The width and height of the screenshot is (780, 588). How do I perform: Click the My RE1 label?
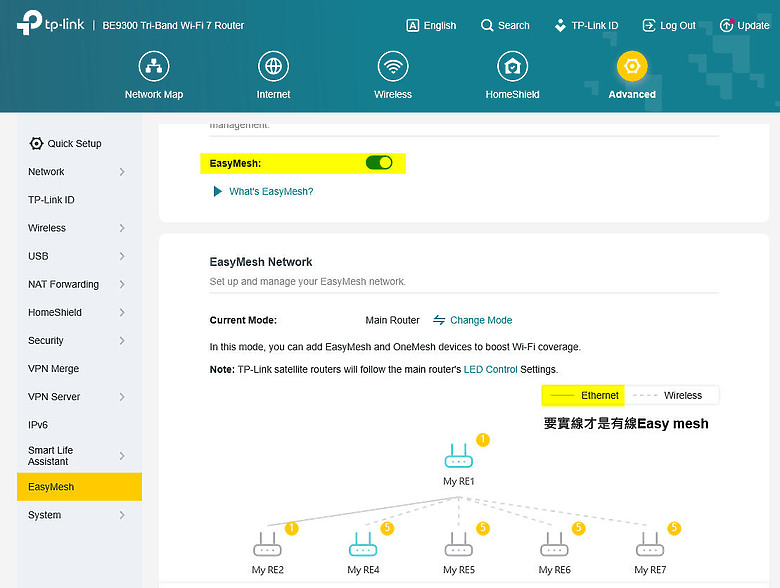pyautogui.click(x=459, y=482)
